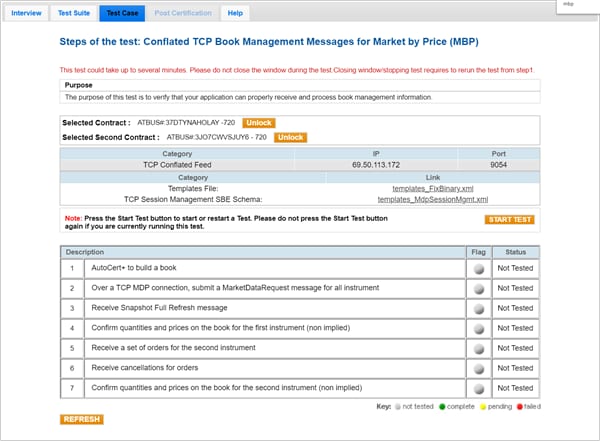This screenshot has height=441, width=600.
Task: Unlock the first selected contract
Action: [x=258, y=122]
